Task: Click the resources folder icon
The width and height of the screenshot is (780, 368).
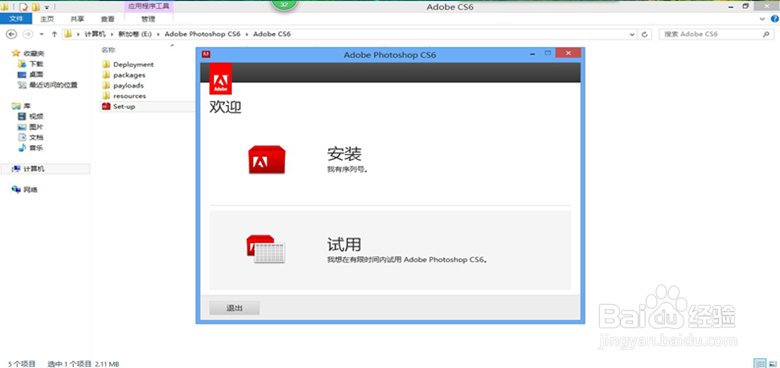Action: (105, 95)
